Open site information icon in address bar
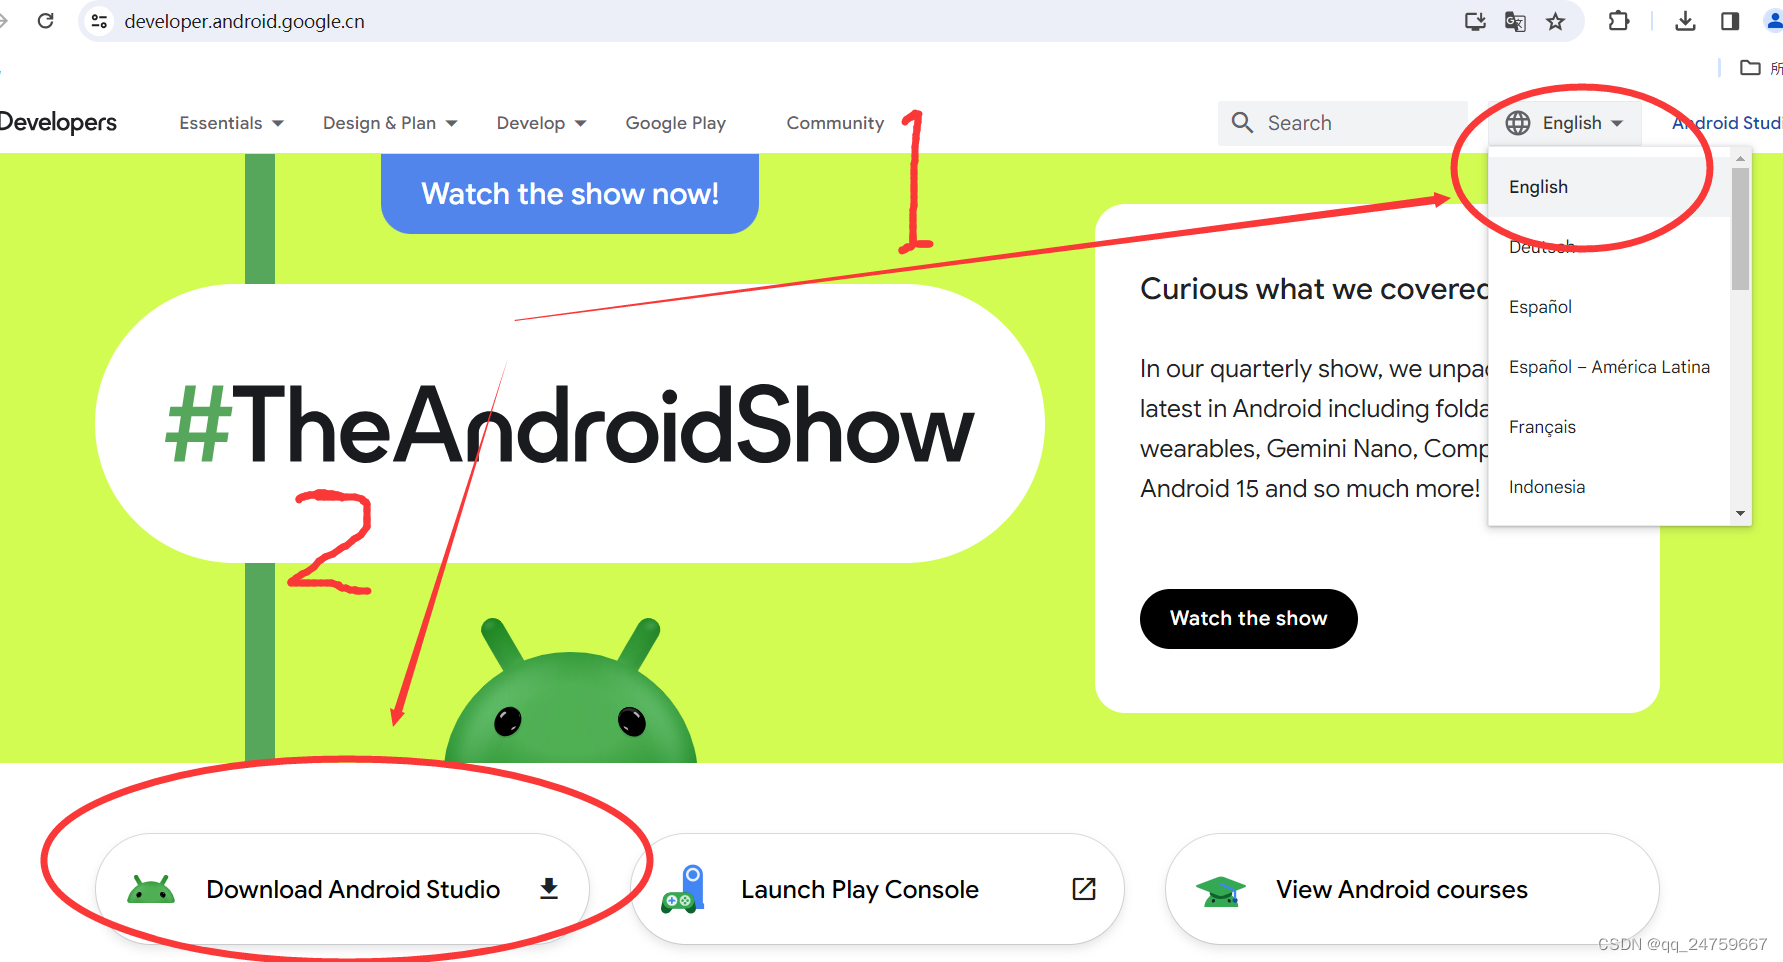 tap(99, 21)
